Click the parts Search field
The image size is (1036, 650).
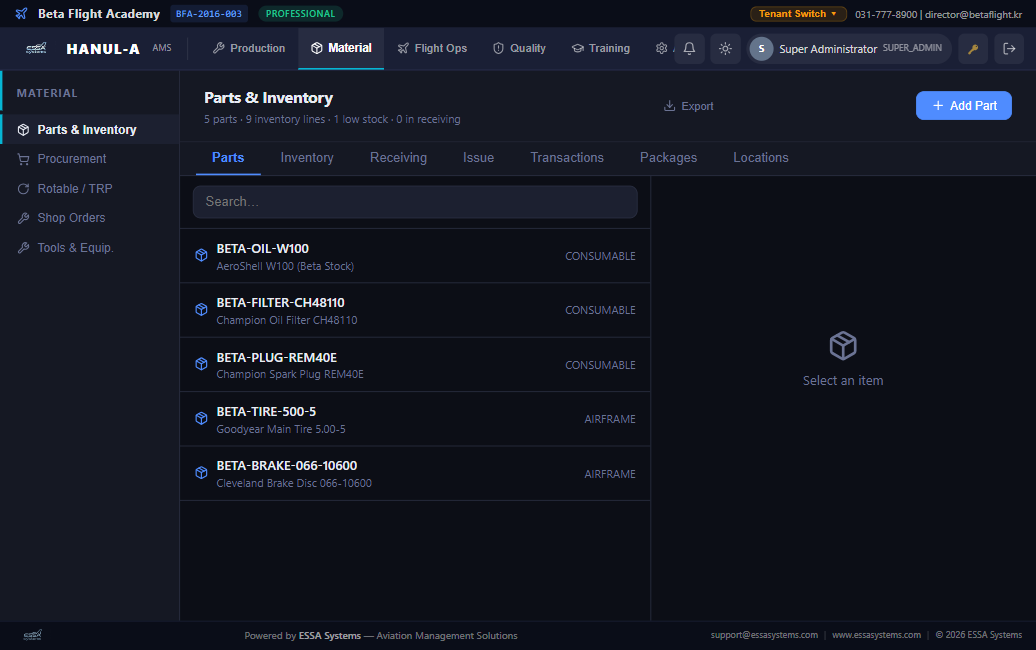click(415, 202)
